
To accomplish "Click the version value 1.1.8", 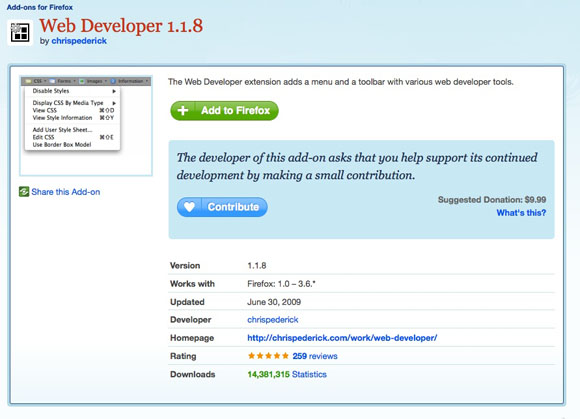I will (257, 266).
